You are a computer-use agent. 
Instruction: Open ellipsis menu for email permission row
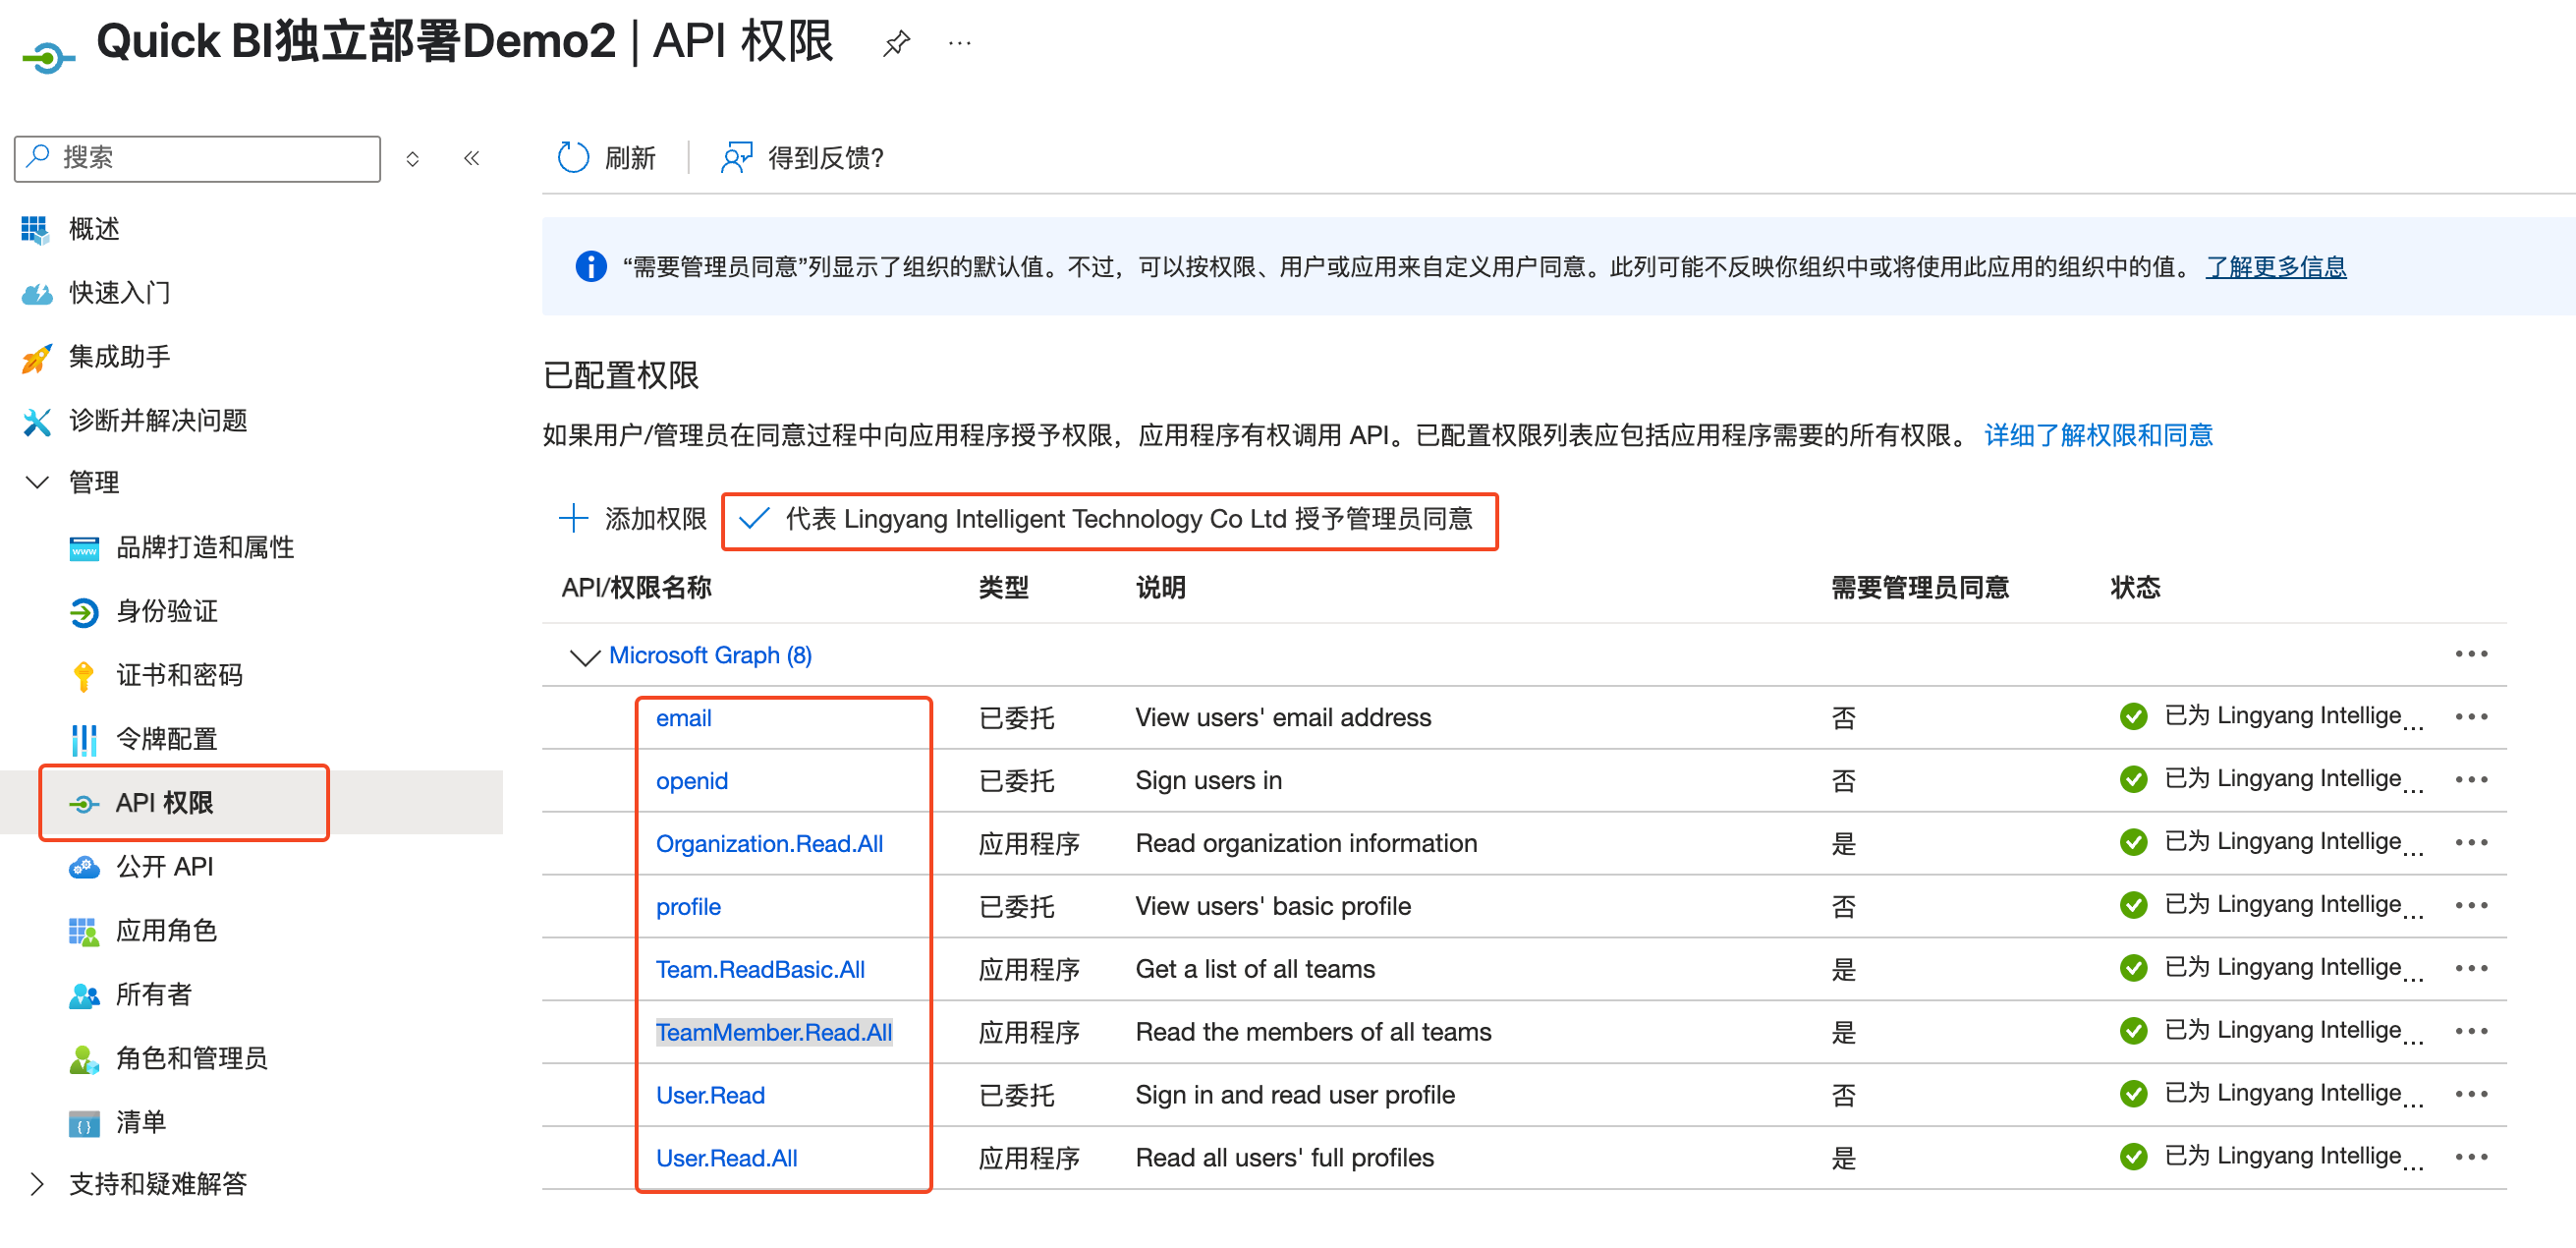click(x=2470, y=716)
